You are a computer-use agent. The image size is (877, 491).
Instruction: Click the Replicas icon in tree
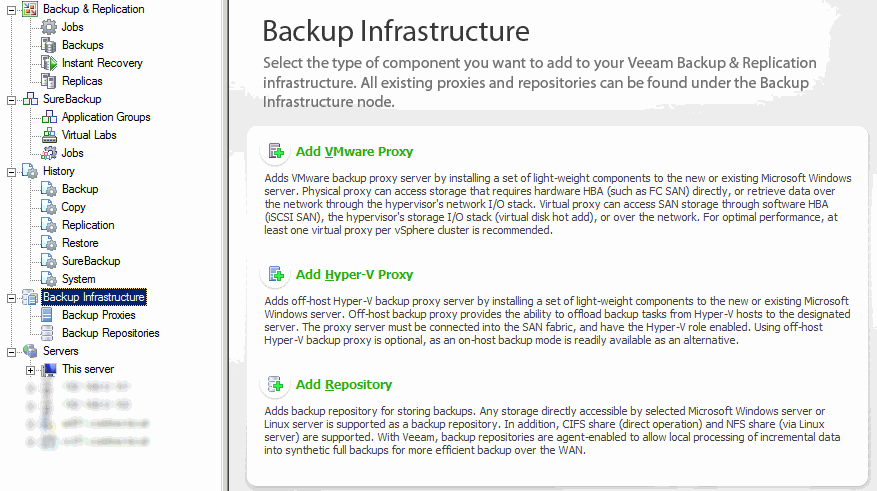[49, 81]
